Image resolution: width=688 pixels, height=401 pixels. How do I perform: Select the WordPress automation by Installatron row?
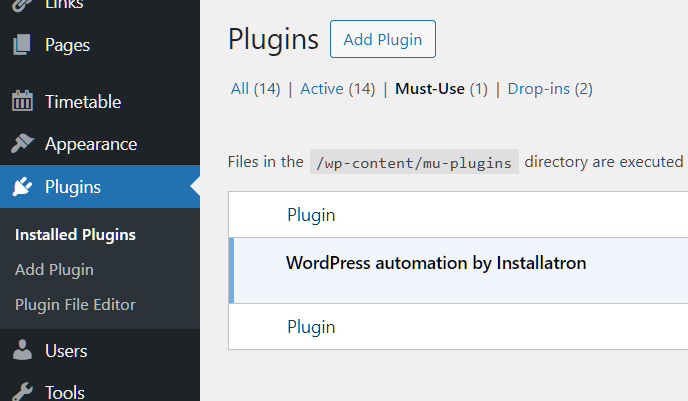436,264
